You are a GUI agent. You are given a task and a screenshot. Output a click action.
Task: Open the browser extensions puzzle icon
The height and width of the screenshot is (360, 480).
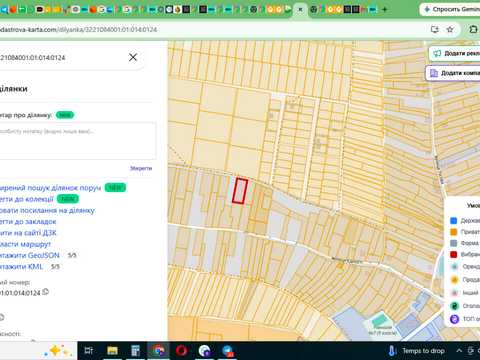click(x=473, y=30)
